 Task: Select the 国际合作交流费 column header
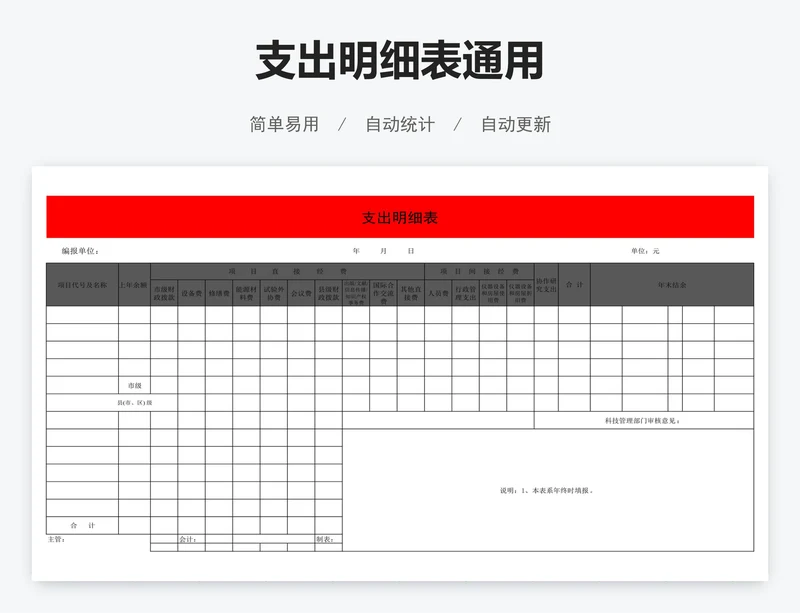[383, 293]
